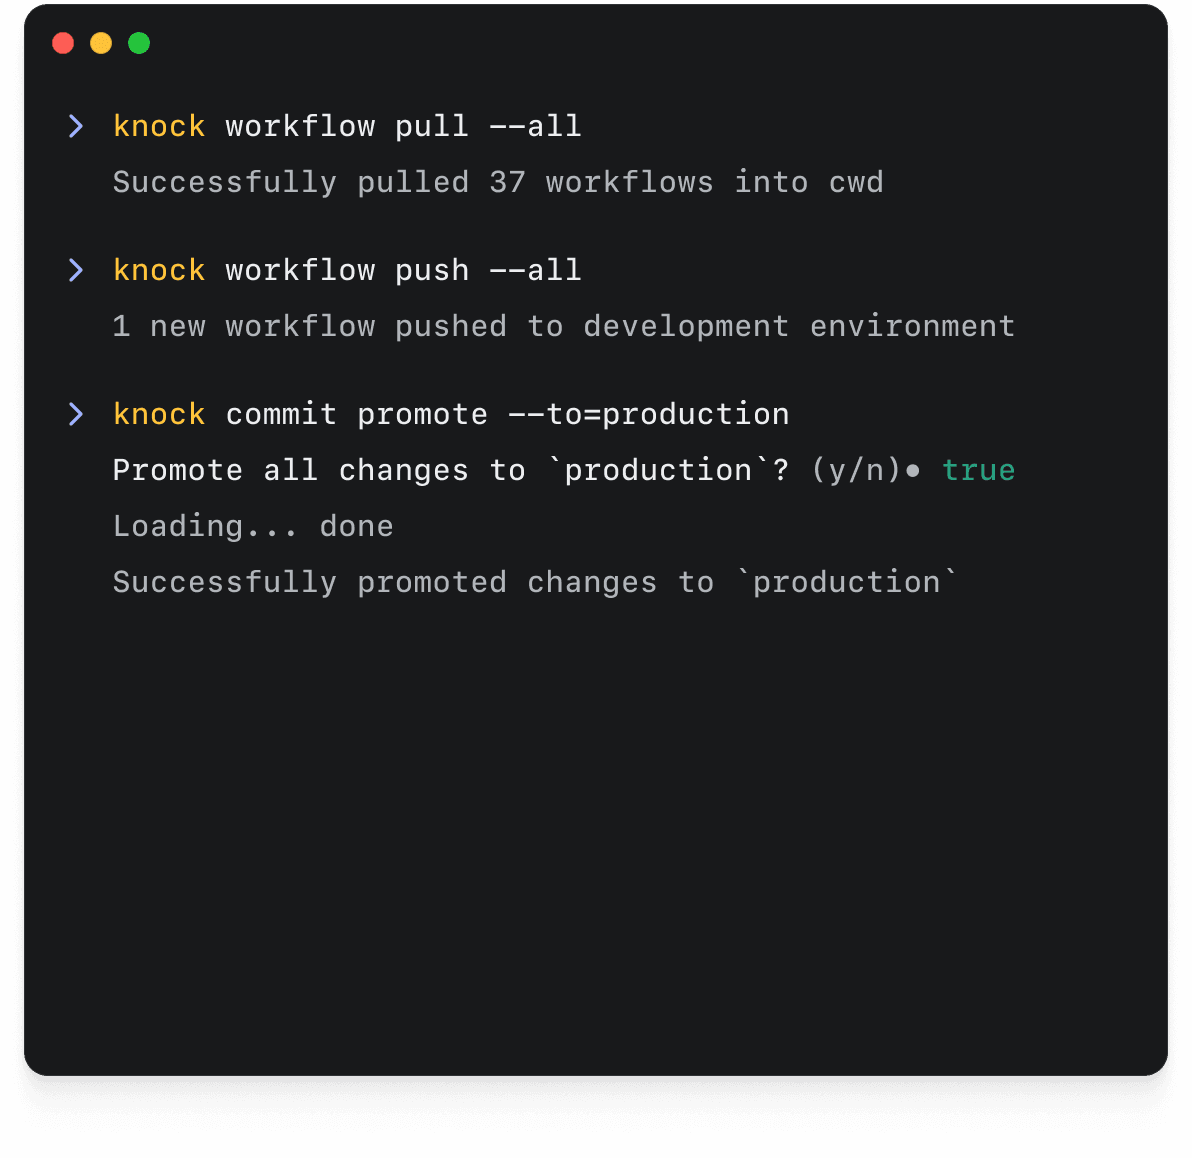Click the '--all' flag on the pull line

tap(535, 126)
